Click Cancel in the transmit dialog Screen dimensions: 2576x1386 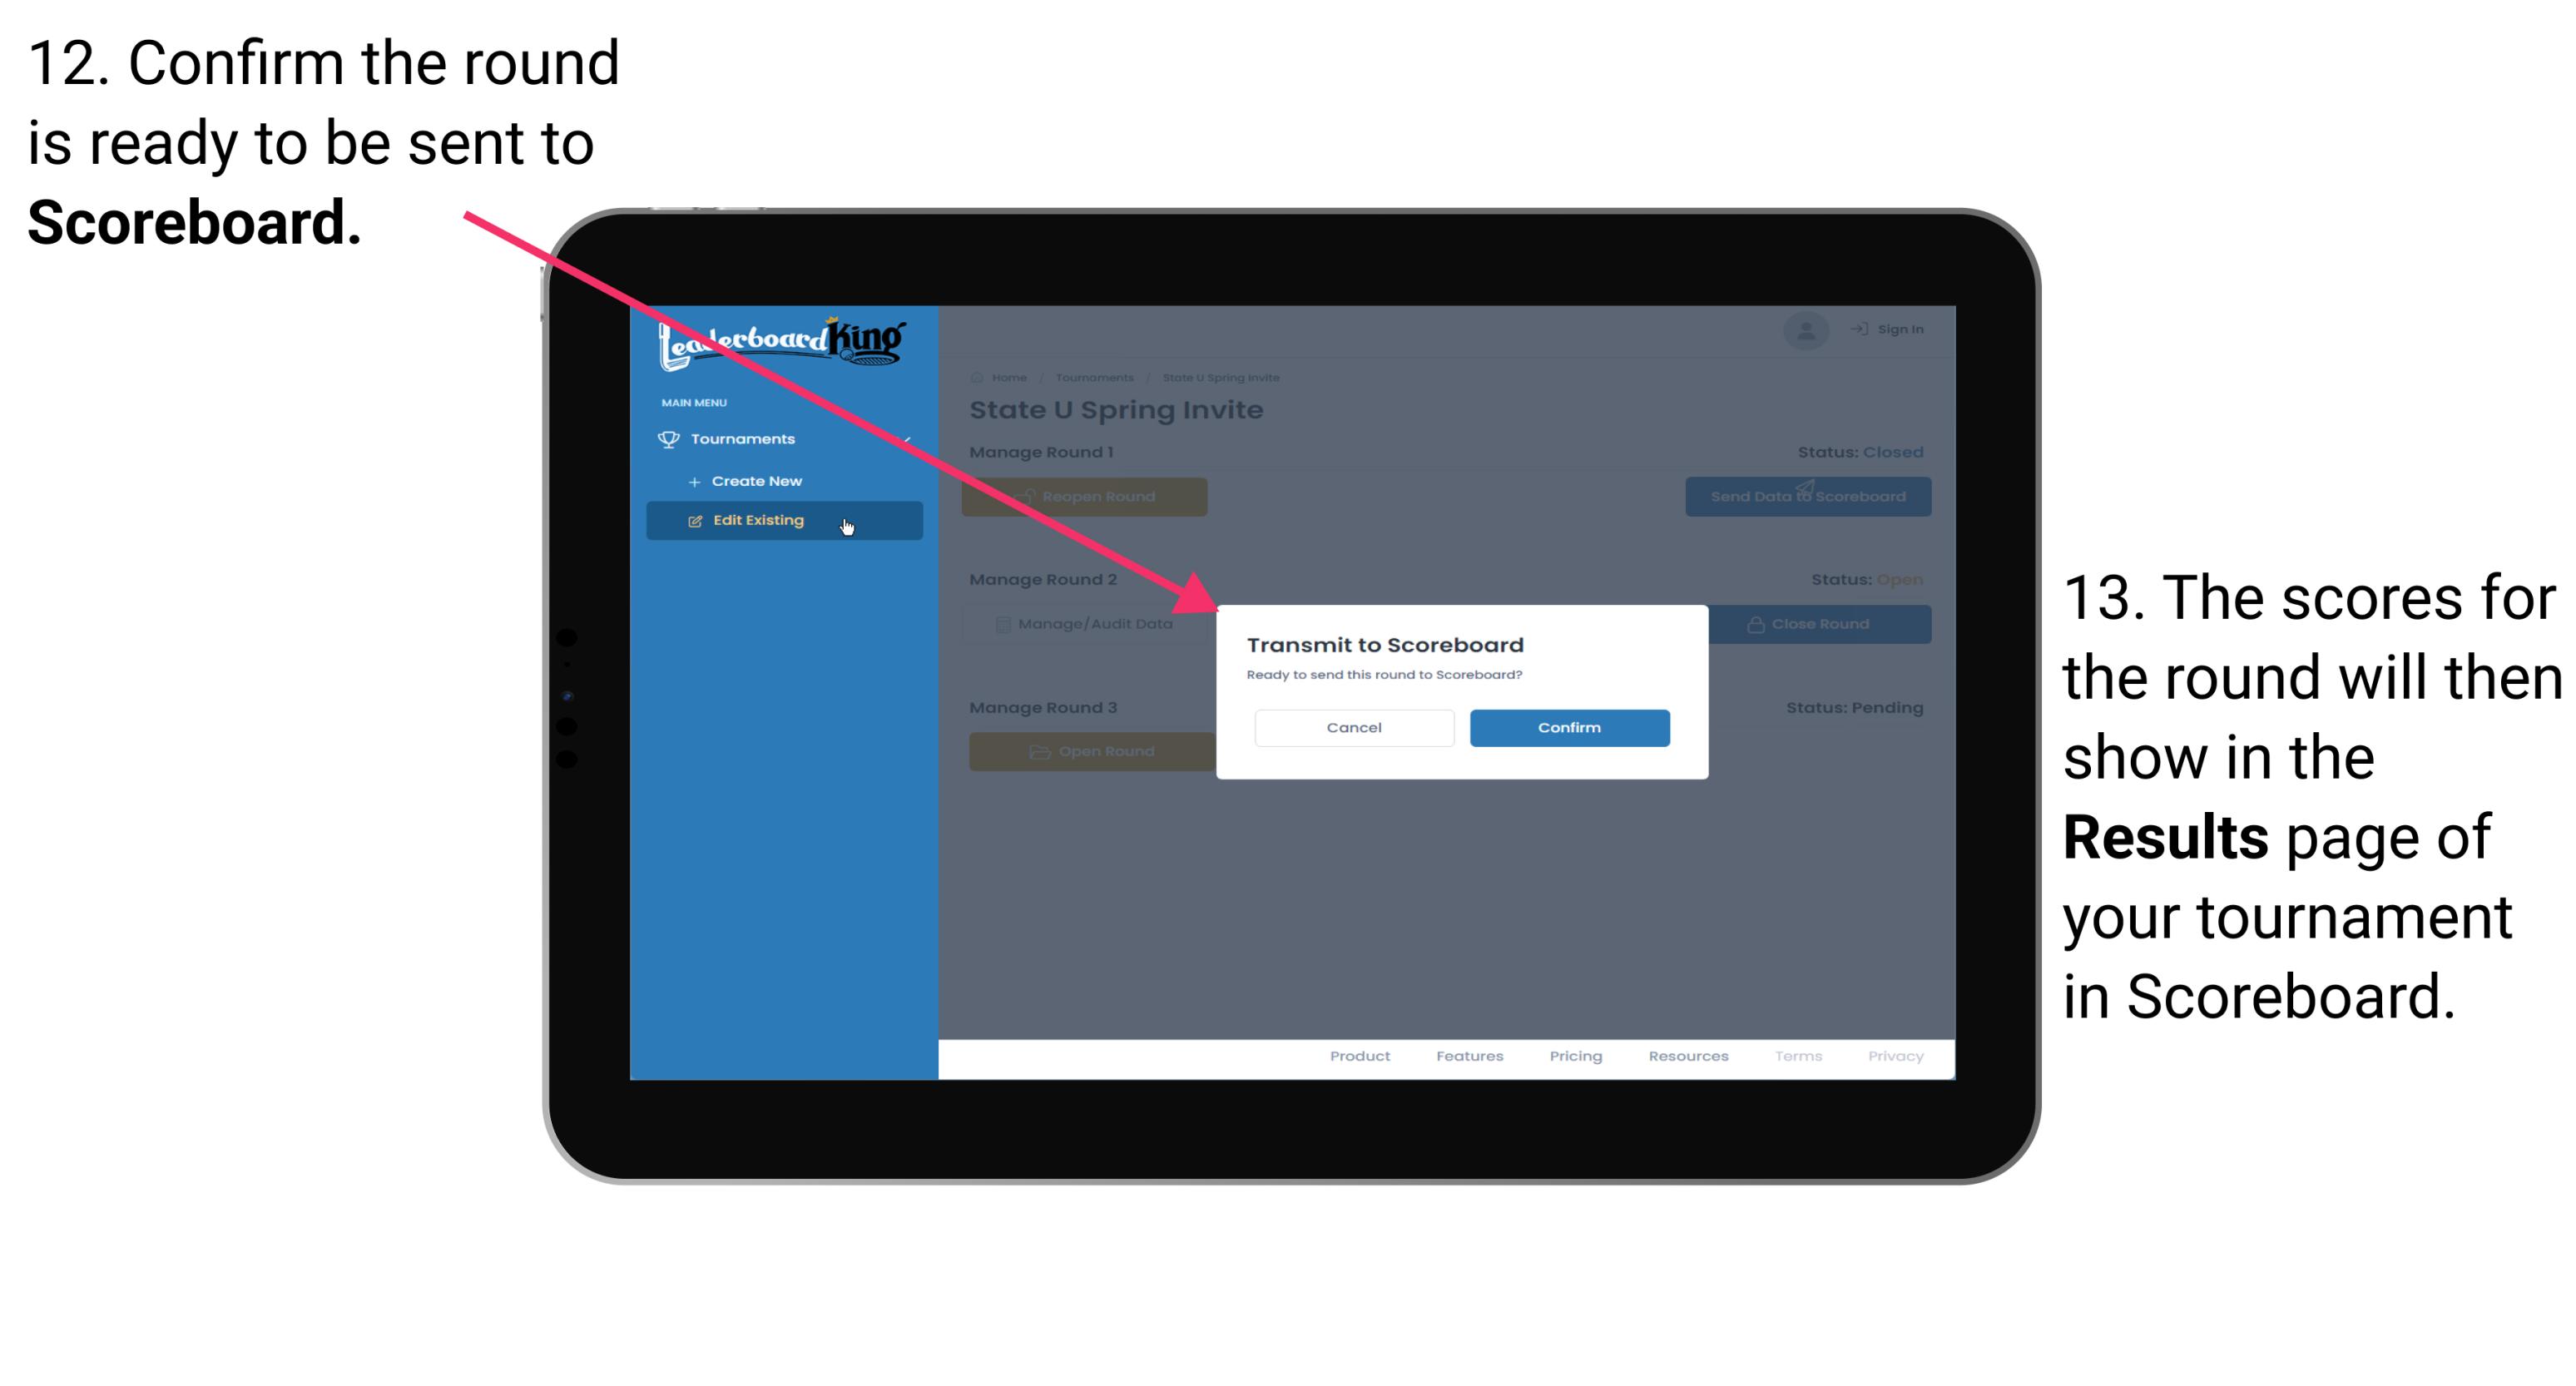(1355, 725)
